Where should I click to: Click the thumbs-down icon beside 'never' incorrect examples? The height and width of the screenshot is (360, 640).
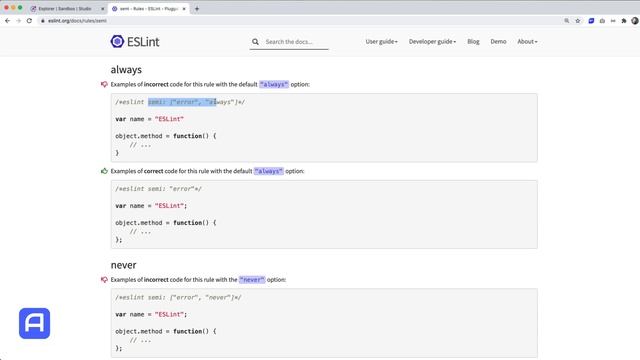coord(104,280)
